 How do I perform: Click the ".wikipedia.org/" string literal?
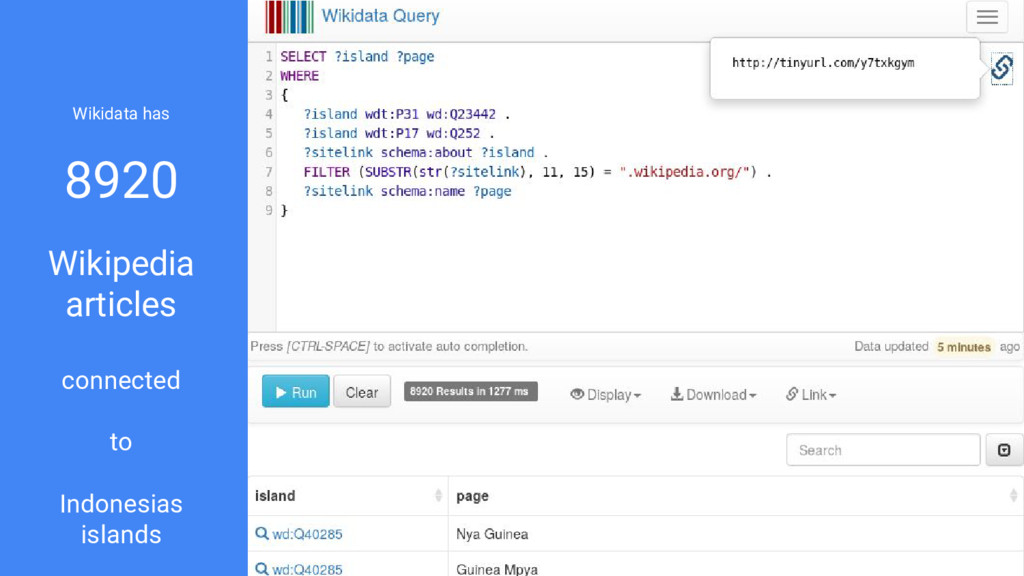coord(684,172)
